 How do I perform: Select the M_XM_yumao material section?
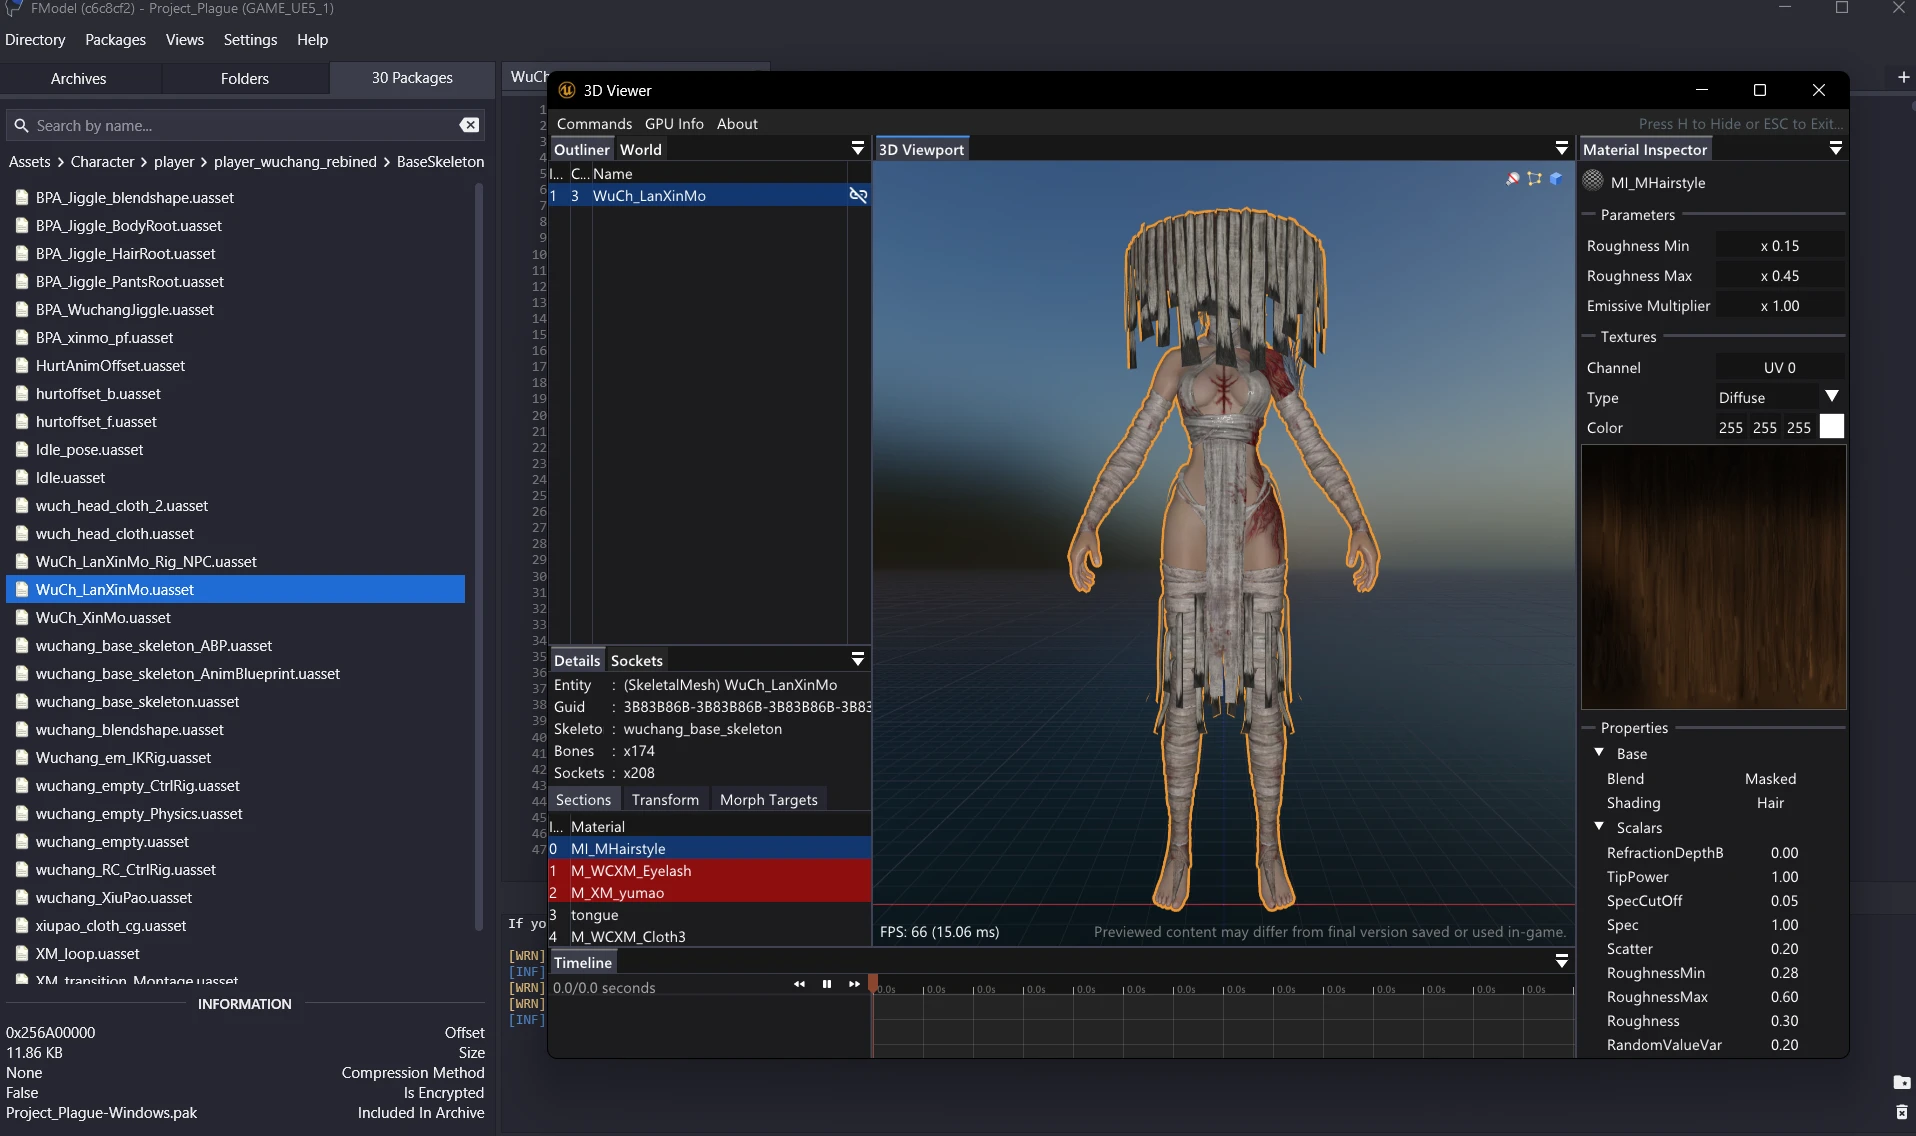[617, 893]
